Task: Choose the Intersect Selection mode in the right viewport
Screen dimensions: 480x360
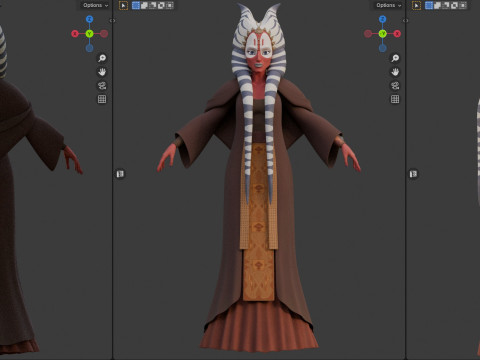Action: (x=463, y=5)
